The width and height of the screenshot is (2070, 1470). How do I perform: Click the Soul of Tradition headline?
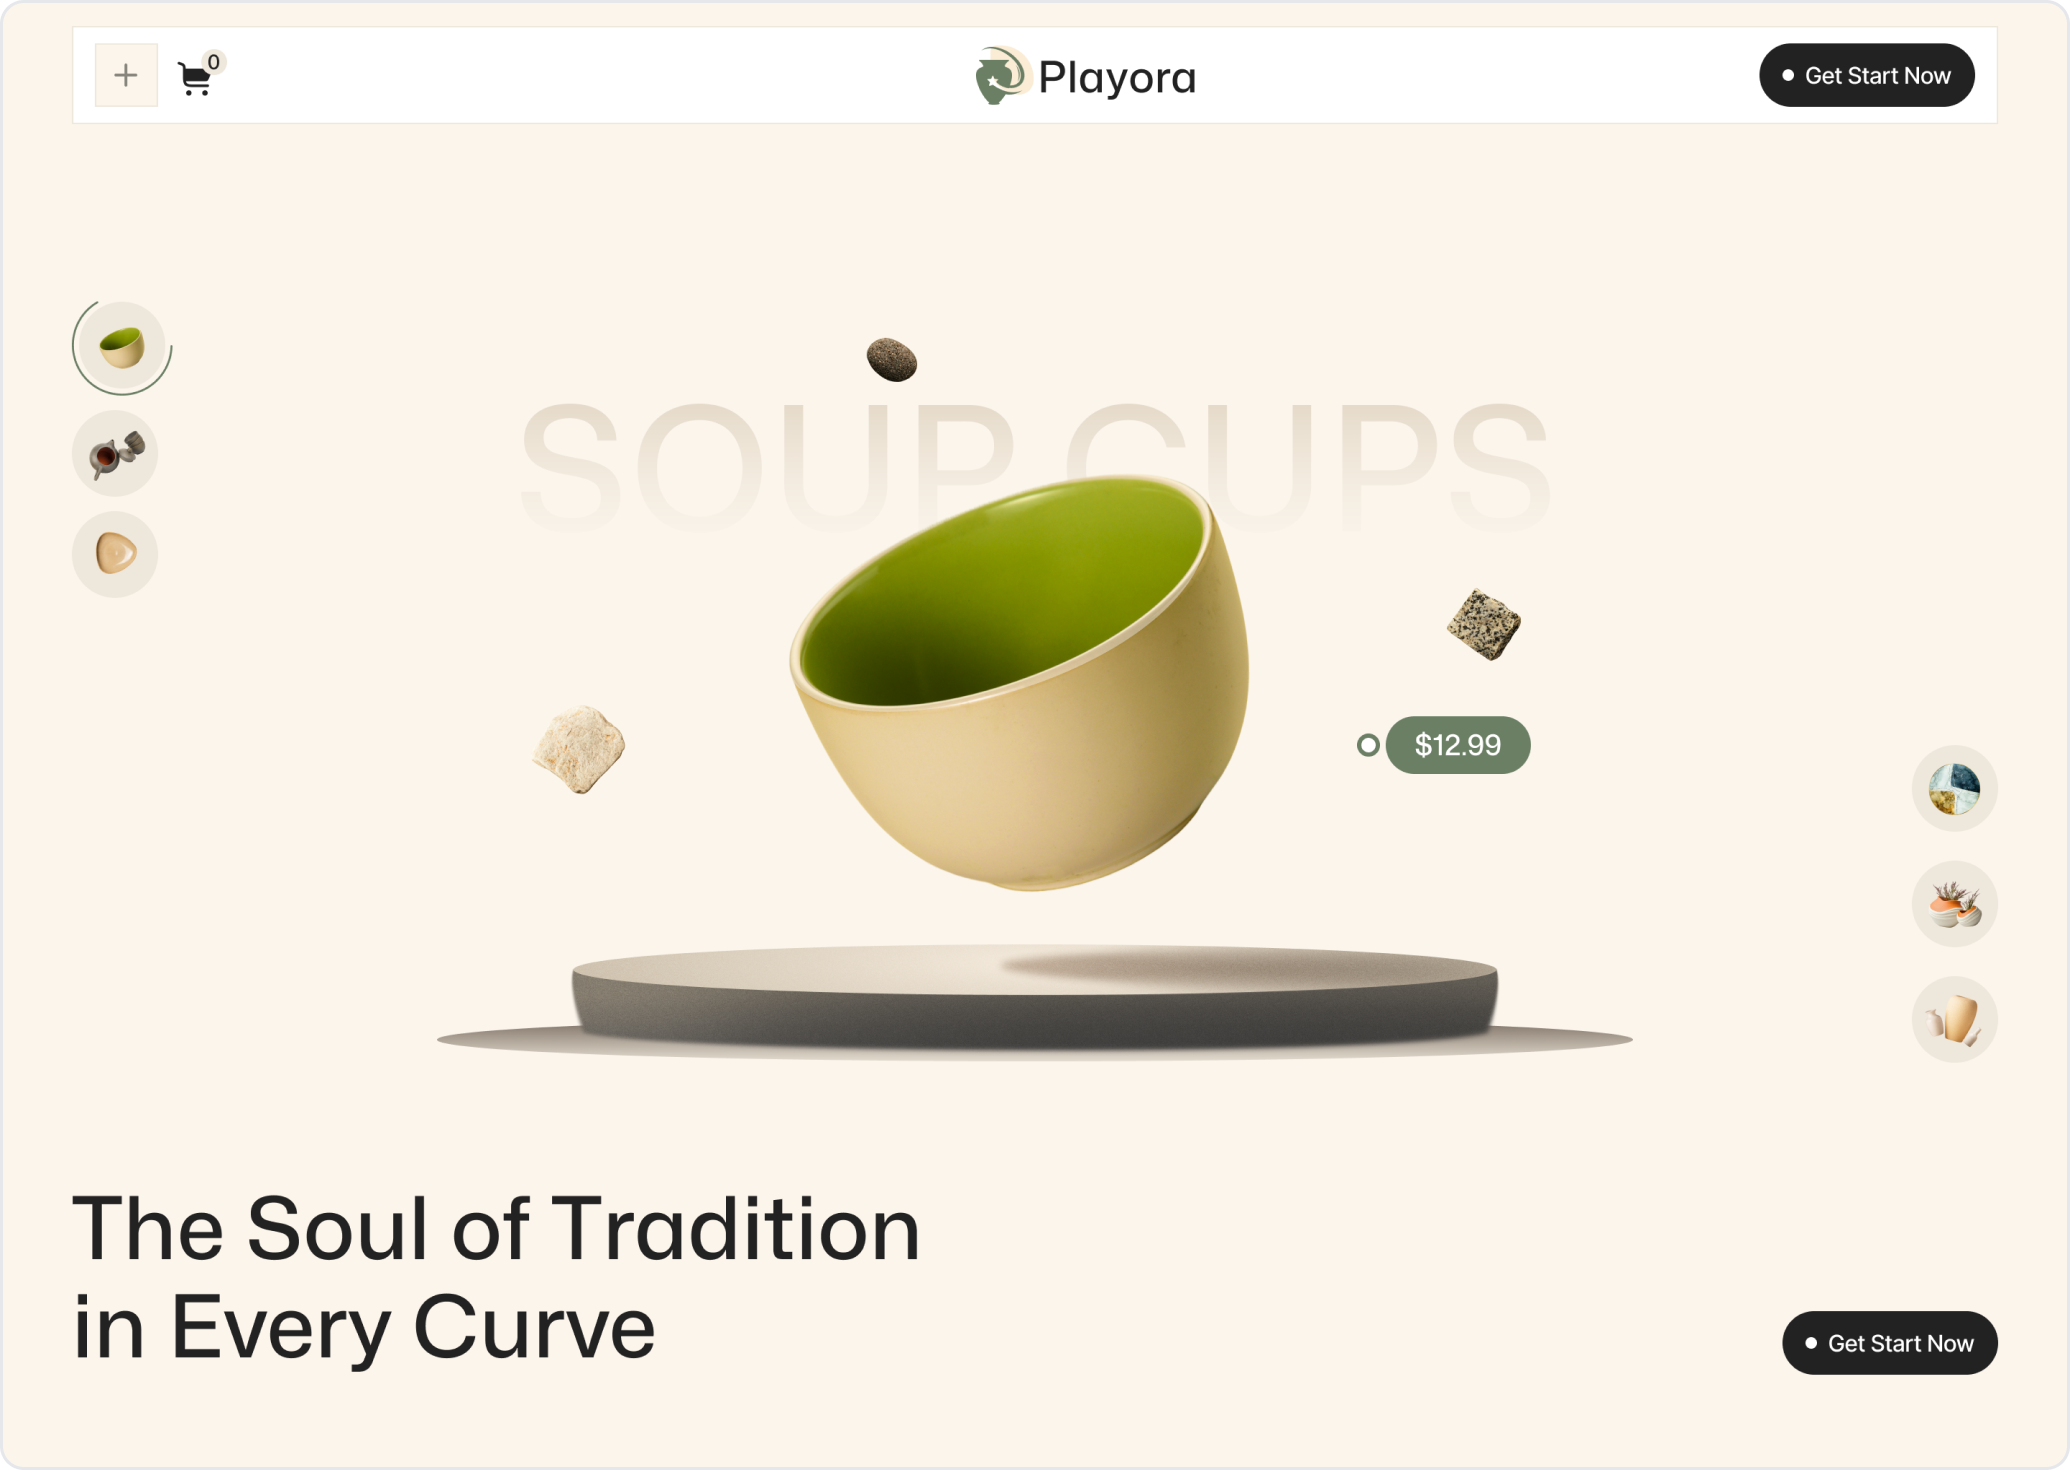click(x=496, y=1277)
